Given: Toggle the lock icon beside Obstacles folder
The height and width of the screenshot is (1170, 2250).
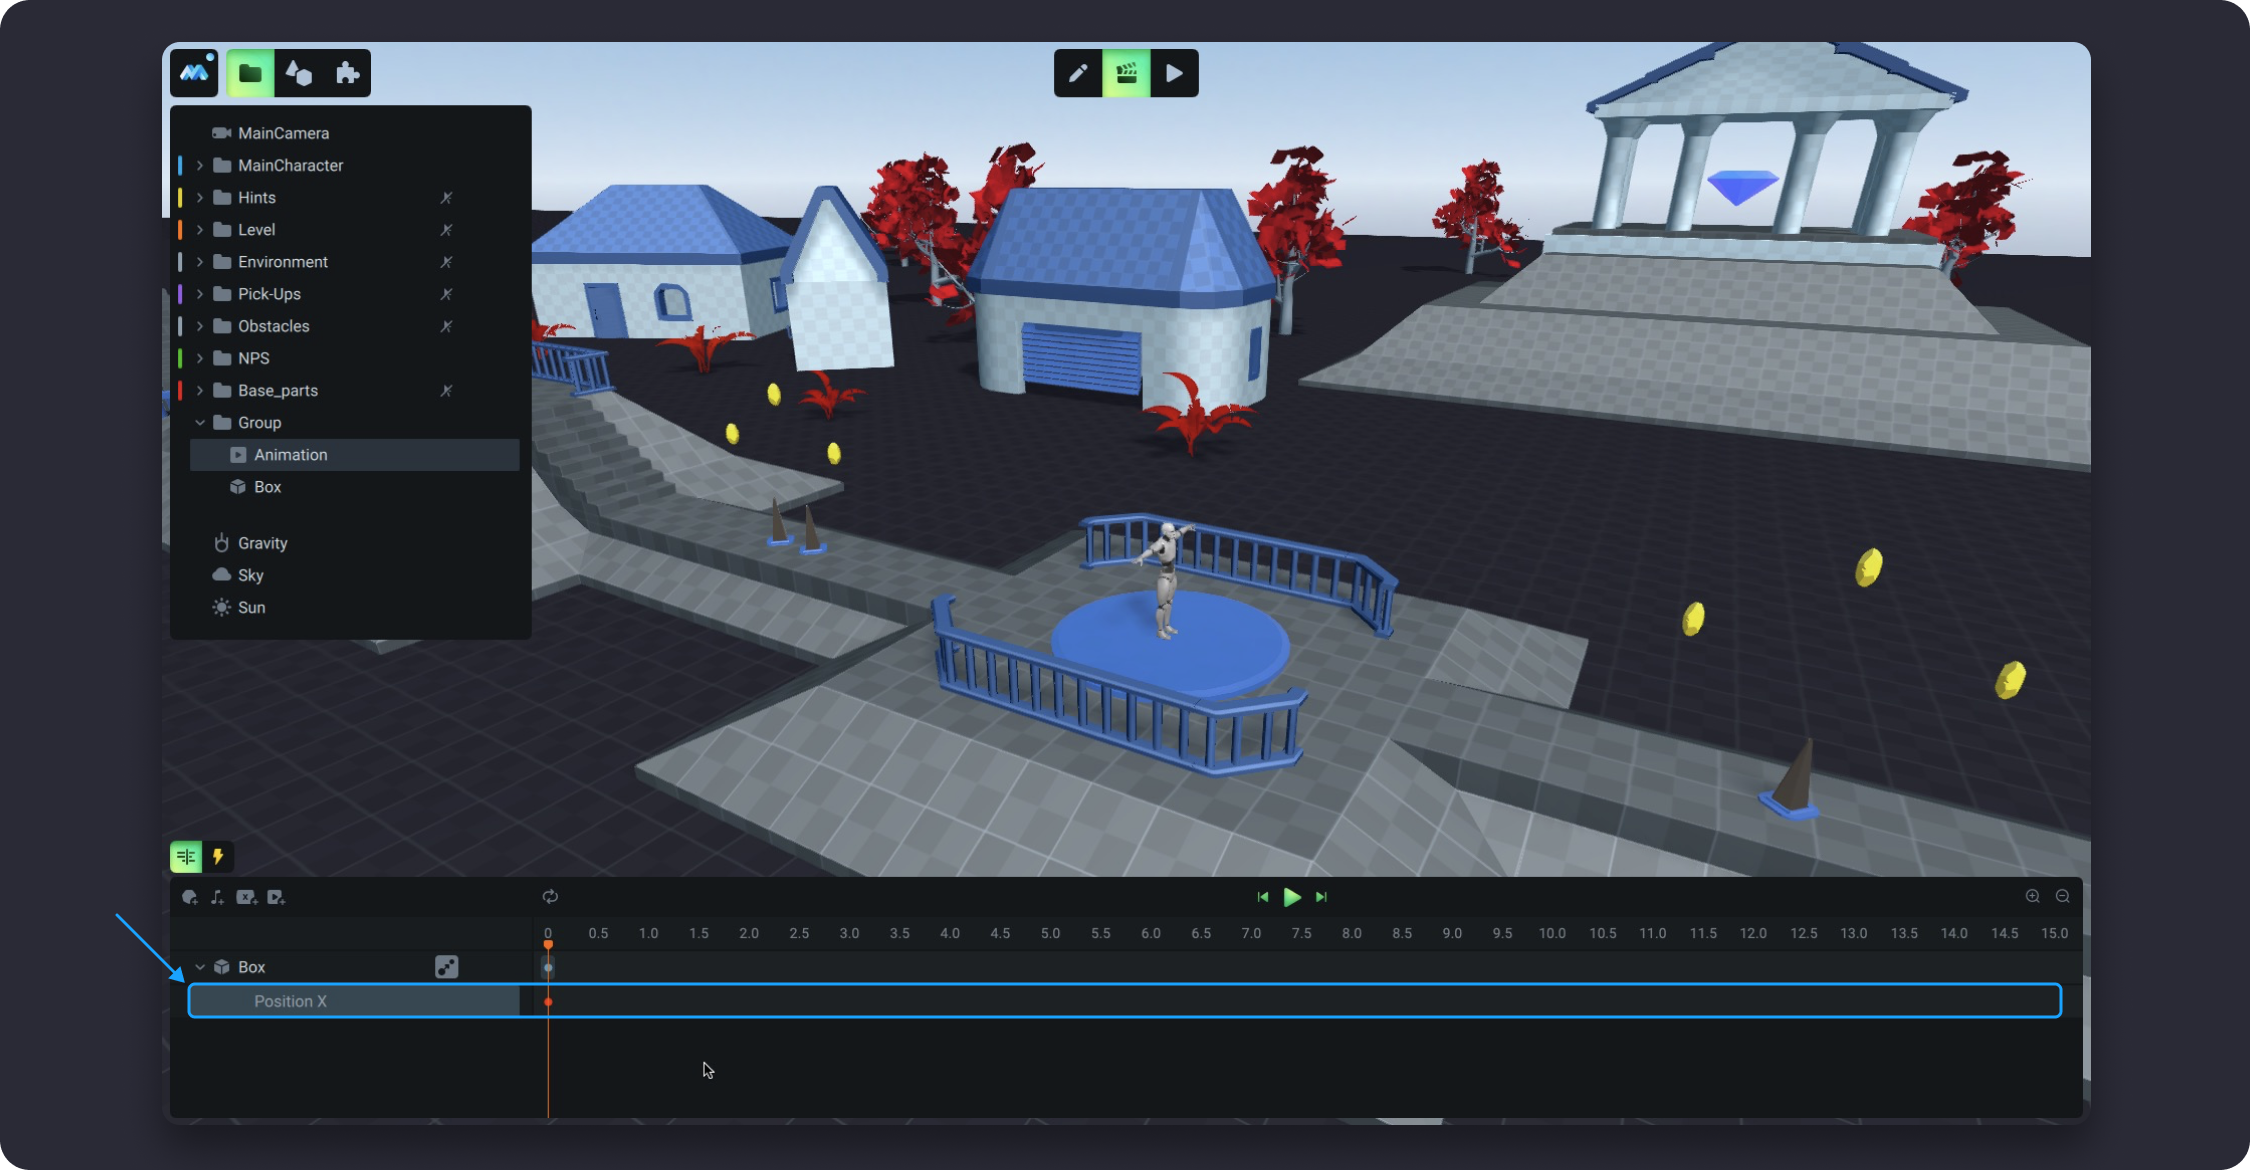Looking at the screenshot, I should (446, 326).
